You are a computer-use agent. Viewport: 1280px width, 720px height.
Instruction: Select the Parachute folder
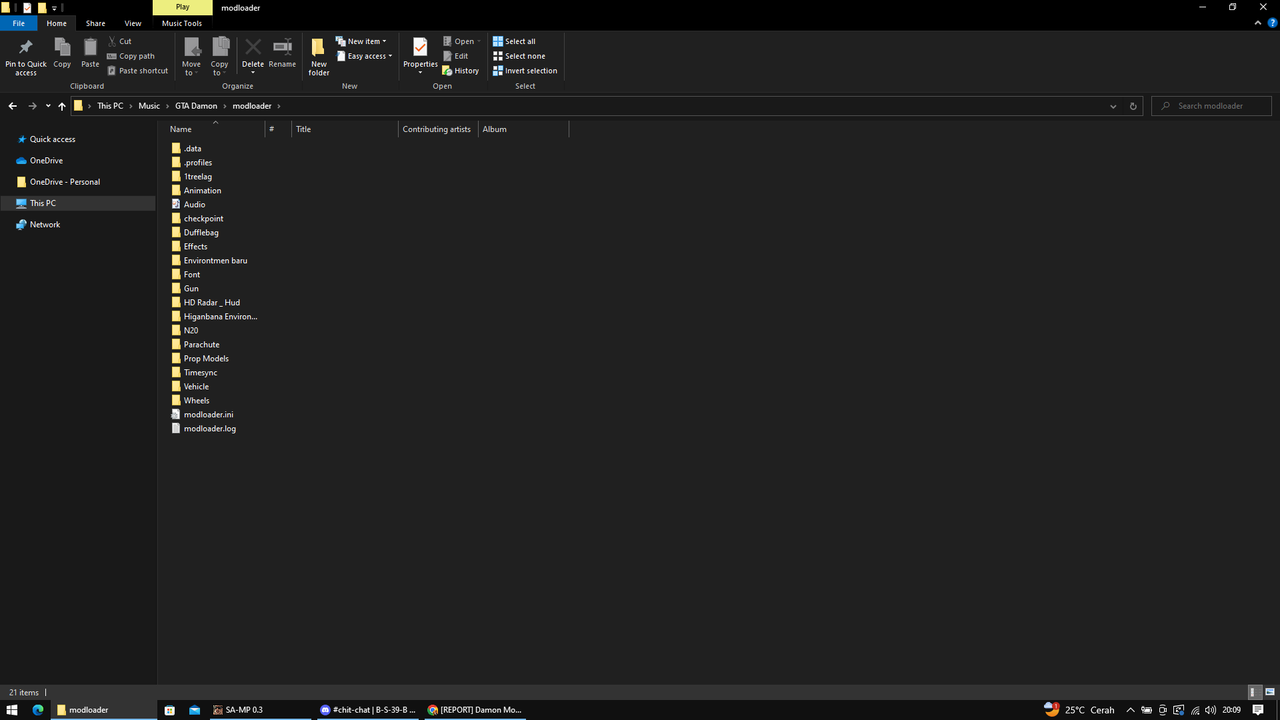pyautogui.click(x=201, y=344)
